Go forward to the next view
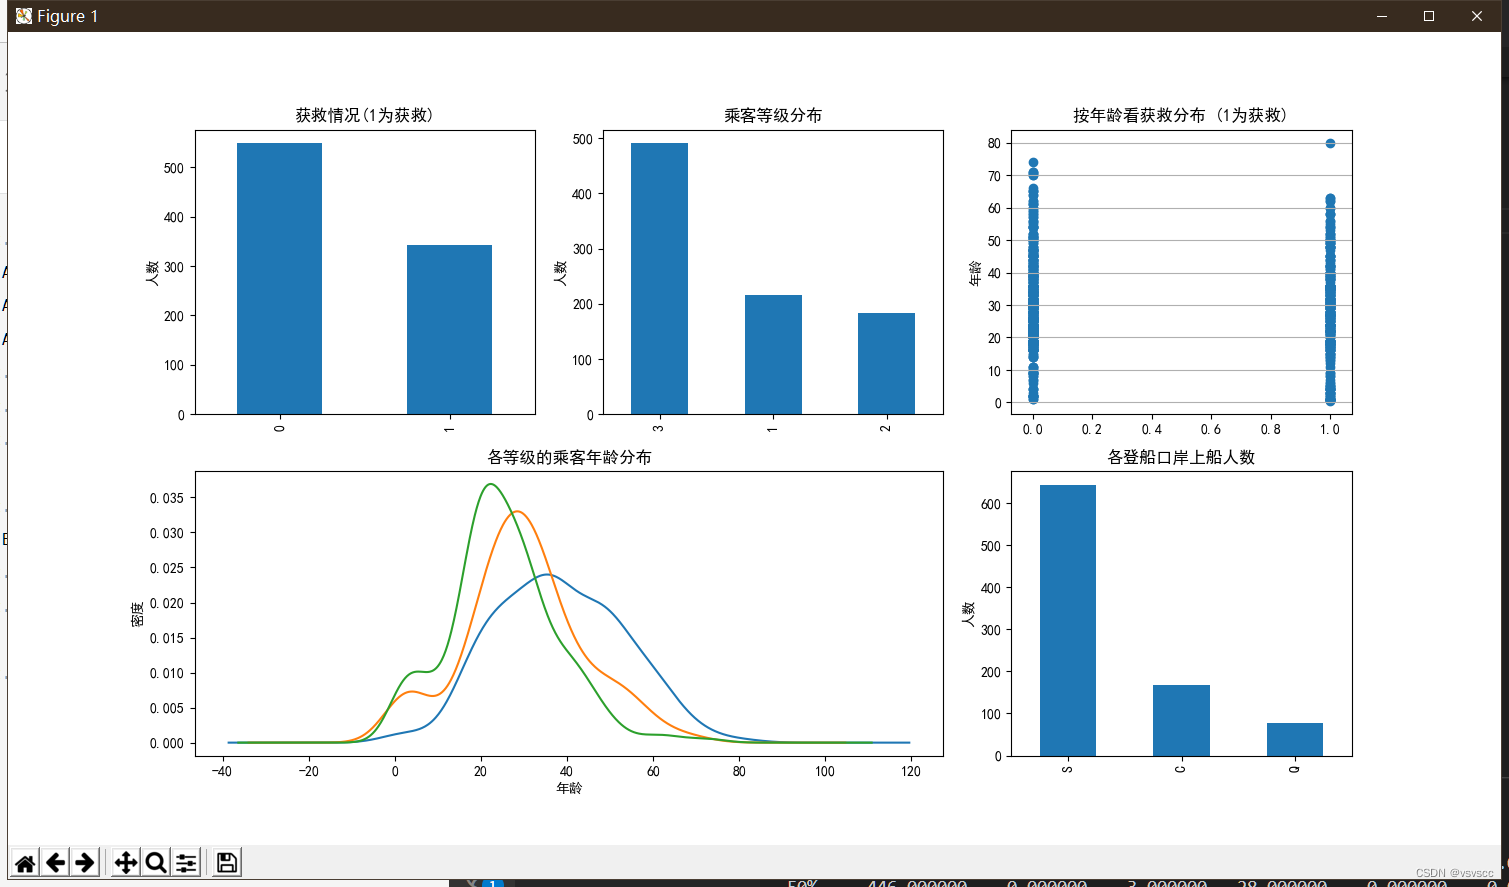Screen dimensions: 1509x887 click(85, 862)
